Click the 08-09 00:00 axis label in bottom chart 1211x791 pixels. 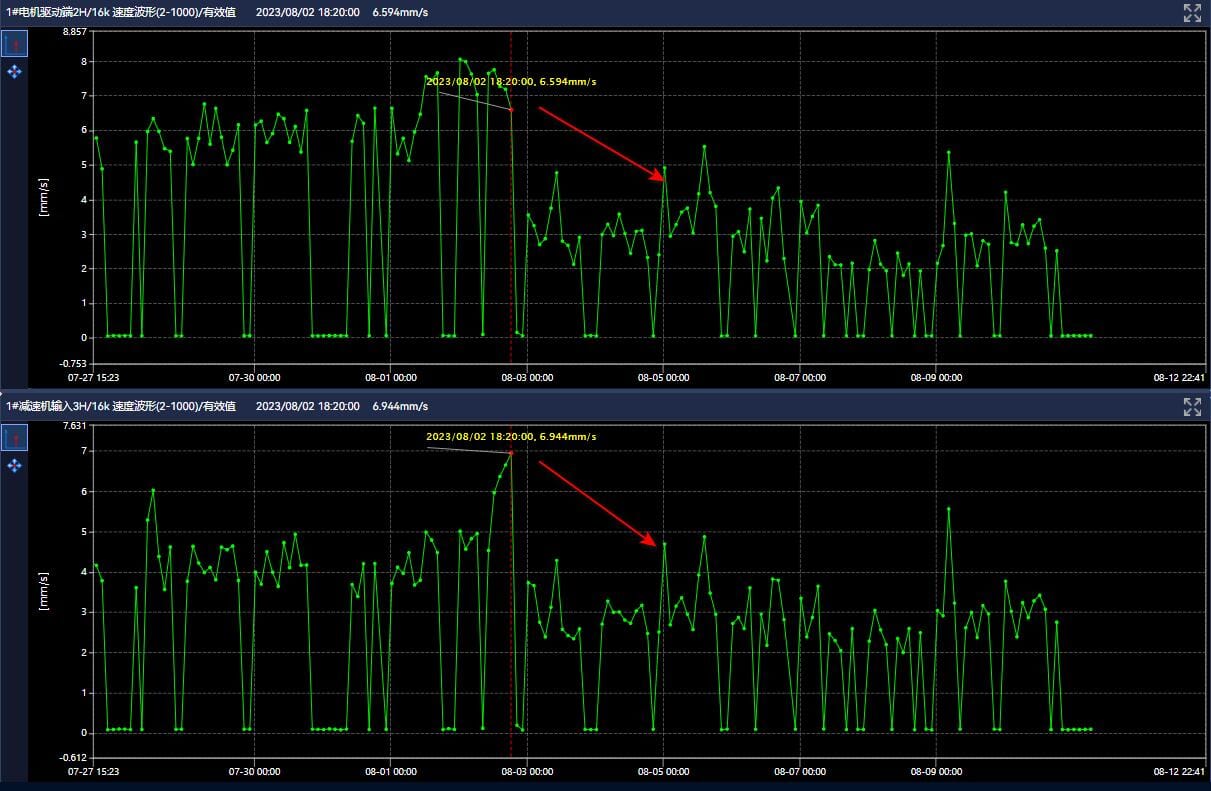pyautogui.click(x=936, y=772)
